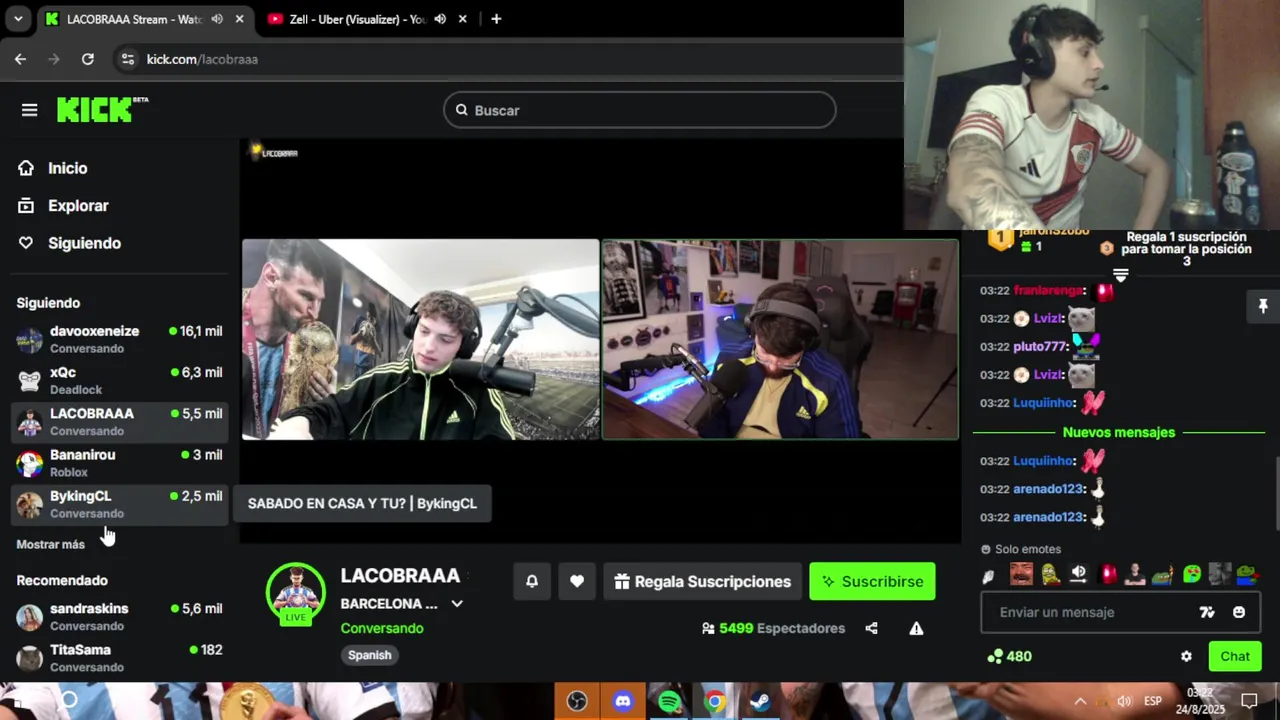Viewport: 1280px width, 720px height.
Task: Select the laughing man emote
Action: click(x=1021, y=574)
